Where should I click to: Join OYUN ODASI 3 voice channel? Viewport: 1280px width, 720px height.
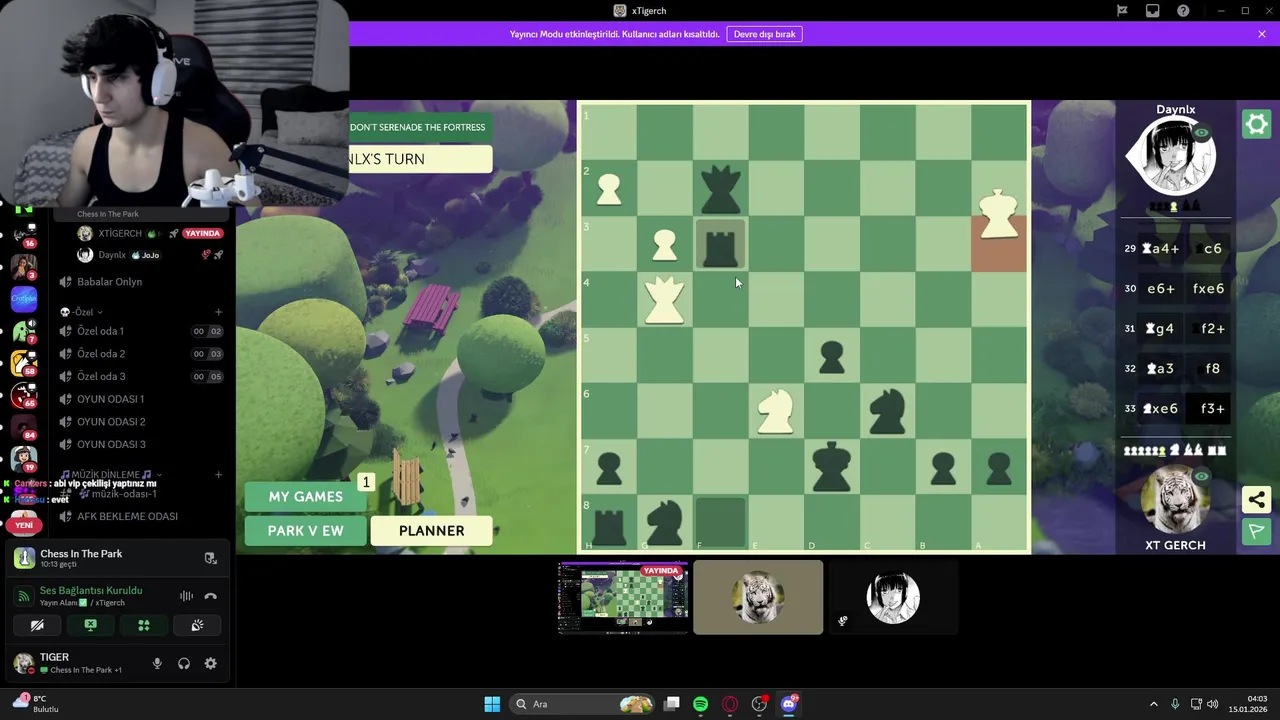(x=141, y=444)
